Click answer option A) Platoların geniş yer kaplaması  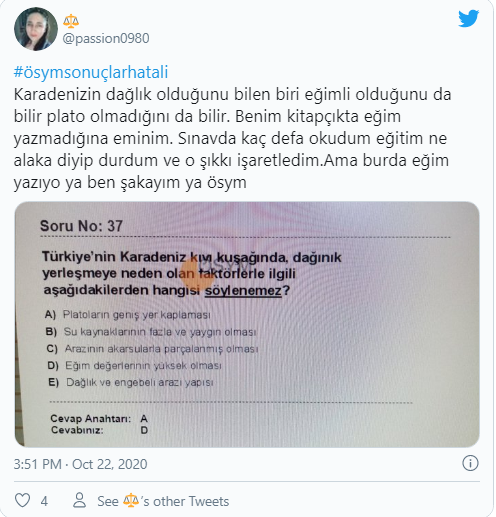(x=128, y=315)
